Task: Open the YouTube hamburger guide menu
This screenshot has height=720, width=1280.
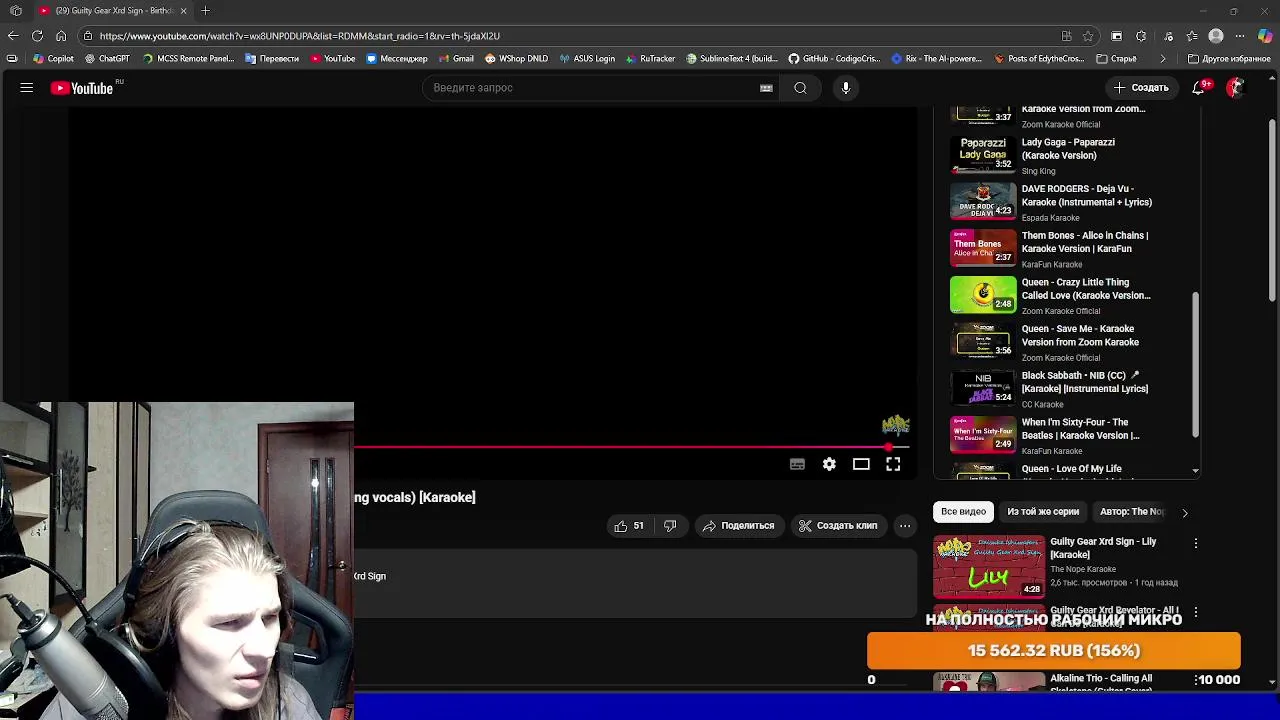Action: [x=27, y=88]
